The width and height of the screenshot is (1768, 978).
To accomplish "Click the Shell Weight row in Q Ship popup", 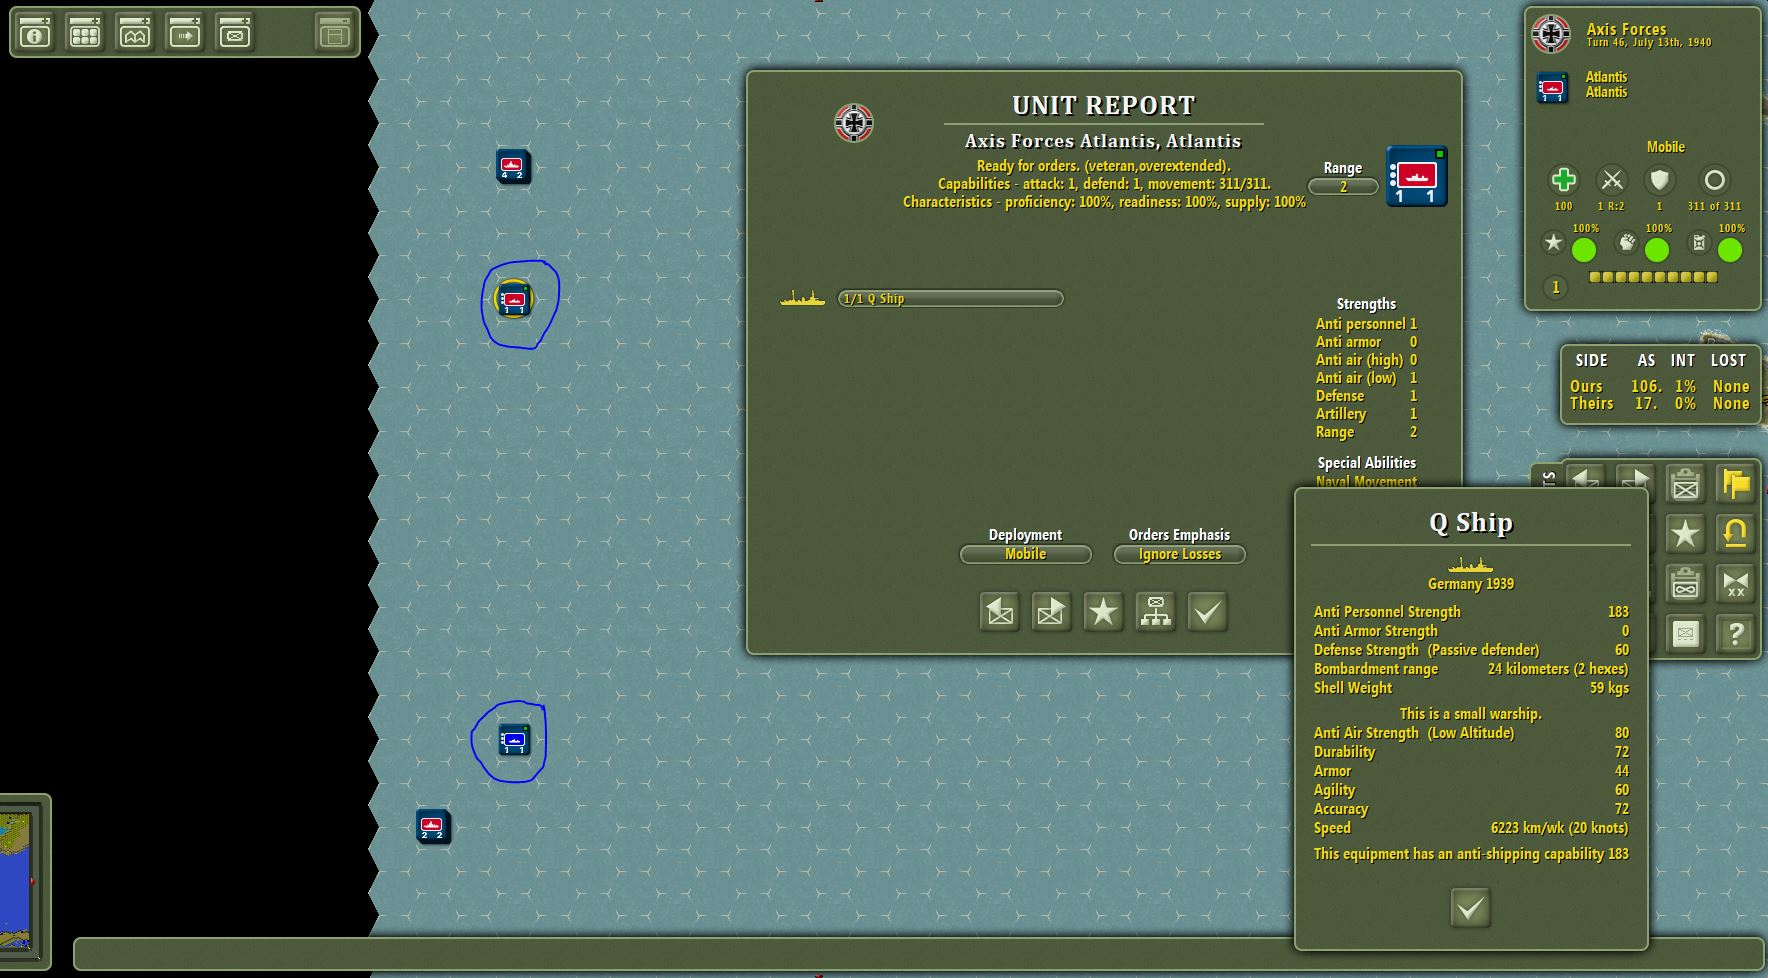I will coord(1471,688).
